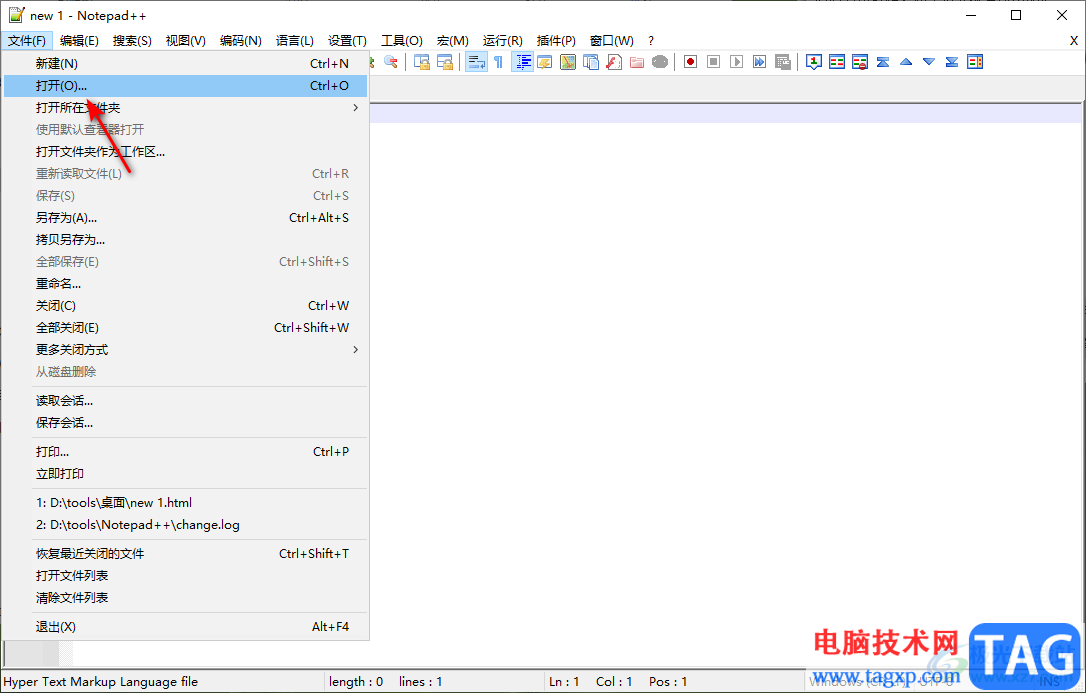Select 读取会话... menu entry

tap(186, 401)
